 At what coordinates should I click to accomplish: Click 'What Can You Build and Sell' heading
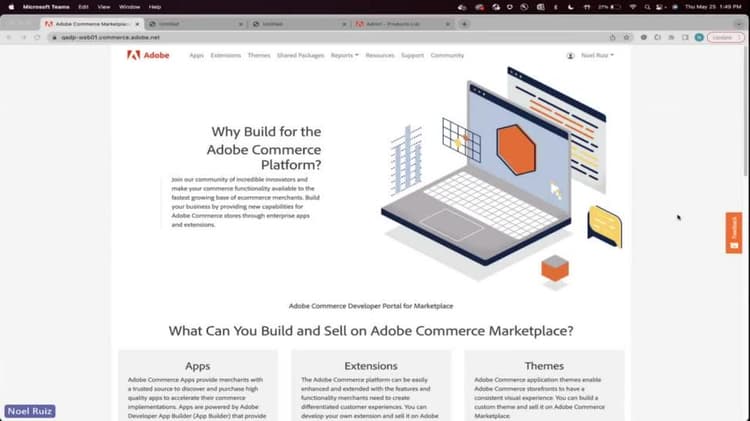point(371,331)
